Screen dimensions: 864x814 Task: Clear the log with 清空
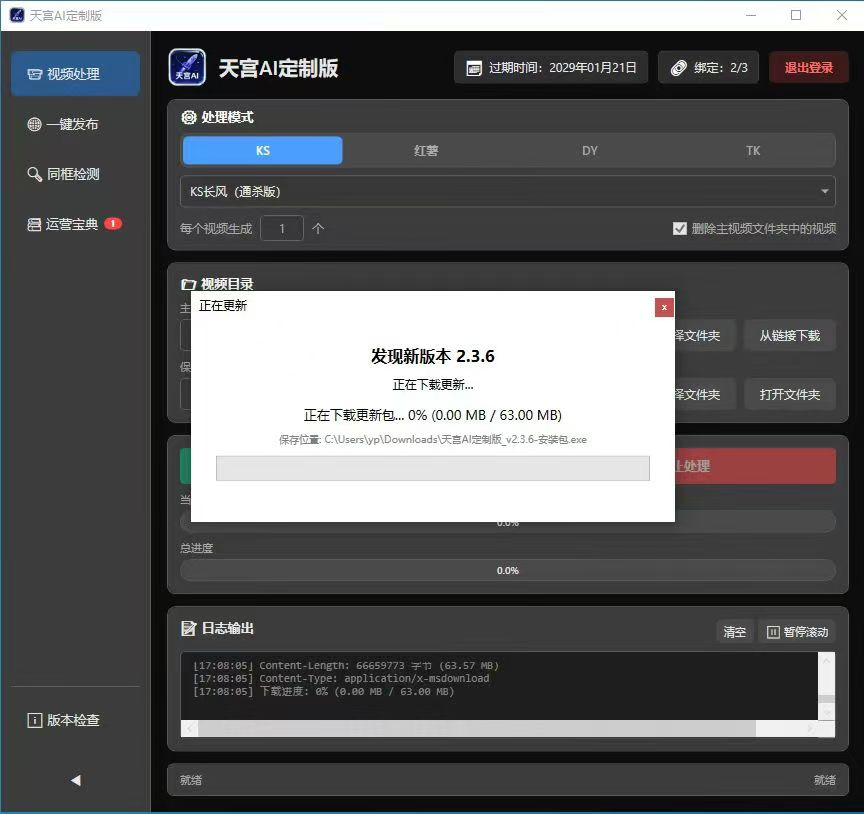(x=735, y=632)
